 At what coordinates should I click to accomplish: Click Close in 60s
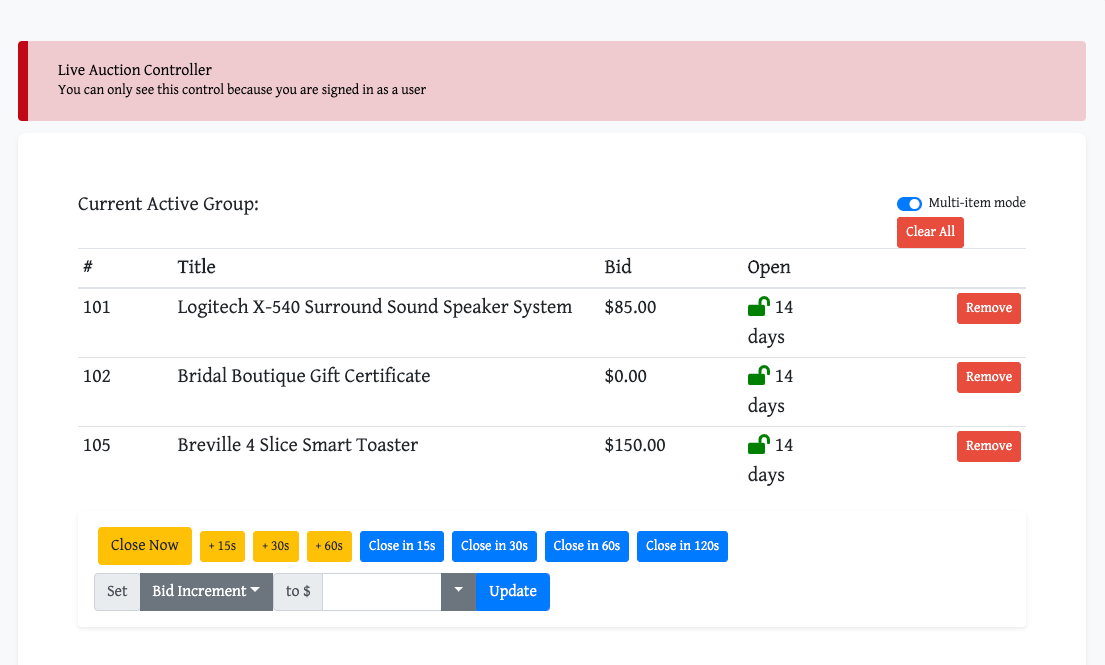586,547
